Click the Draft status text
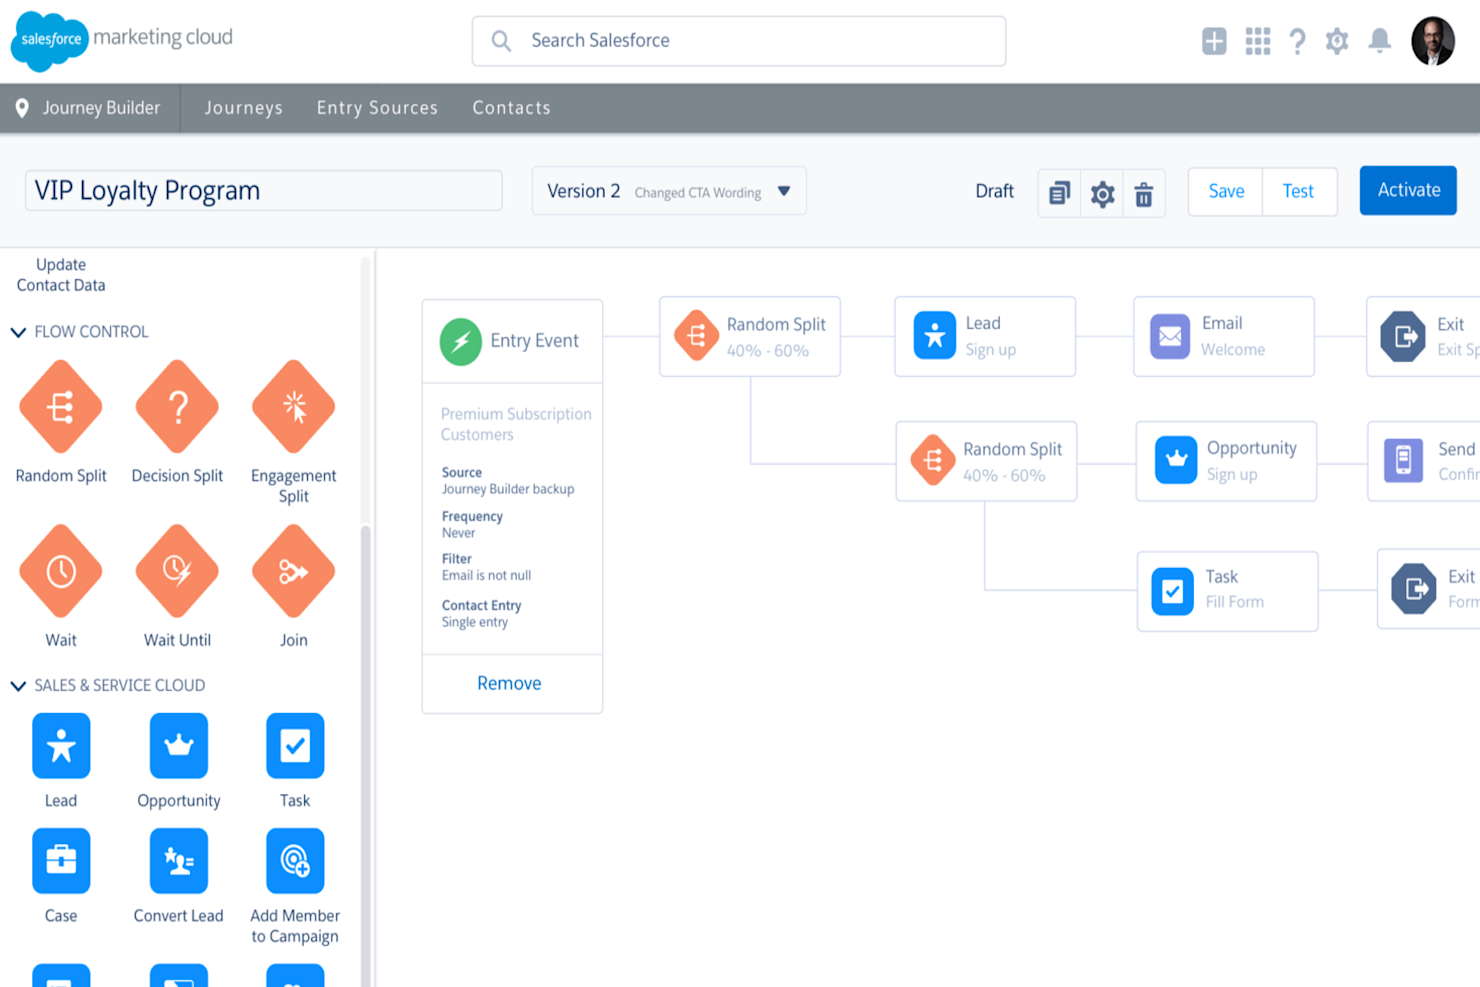The height and width of the screenshot is (987, 1480). pos(994,191)
